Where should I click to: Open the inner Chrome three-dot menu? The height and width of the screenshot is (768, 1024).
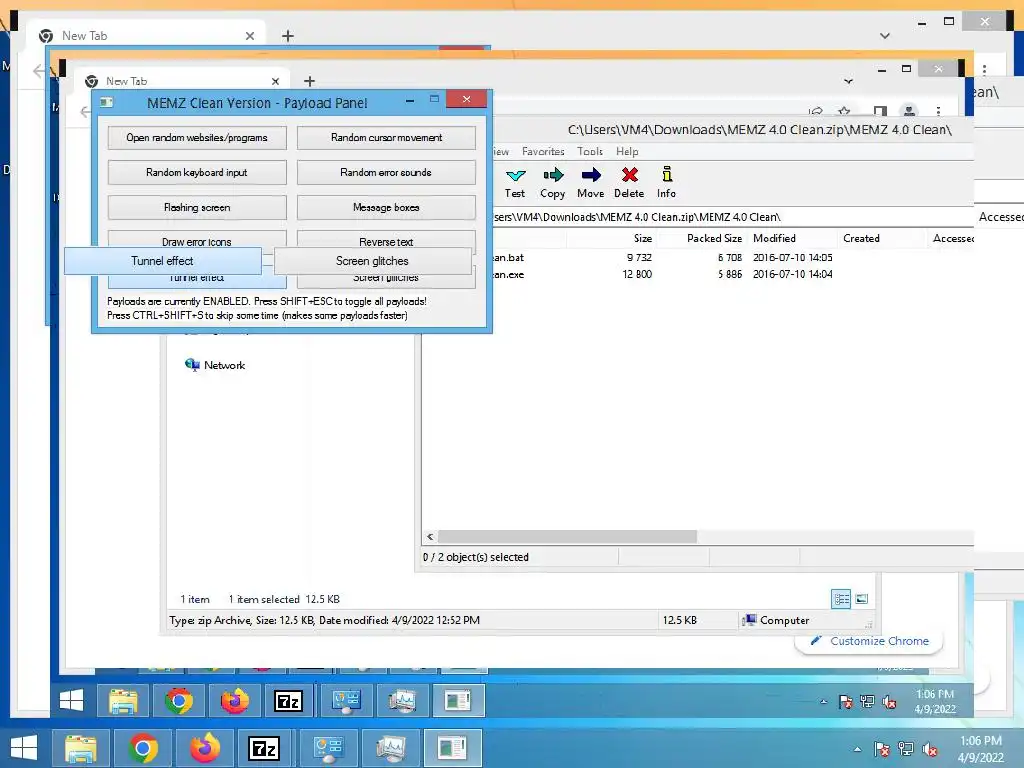[x=938, y=112]
